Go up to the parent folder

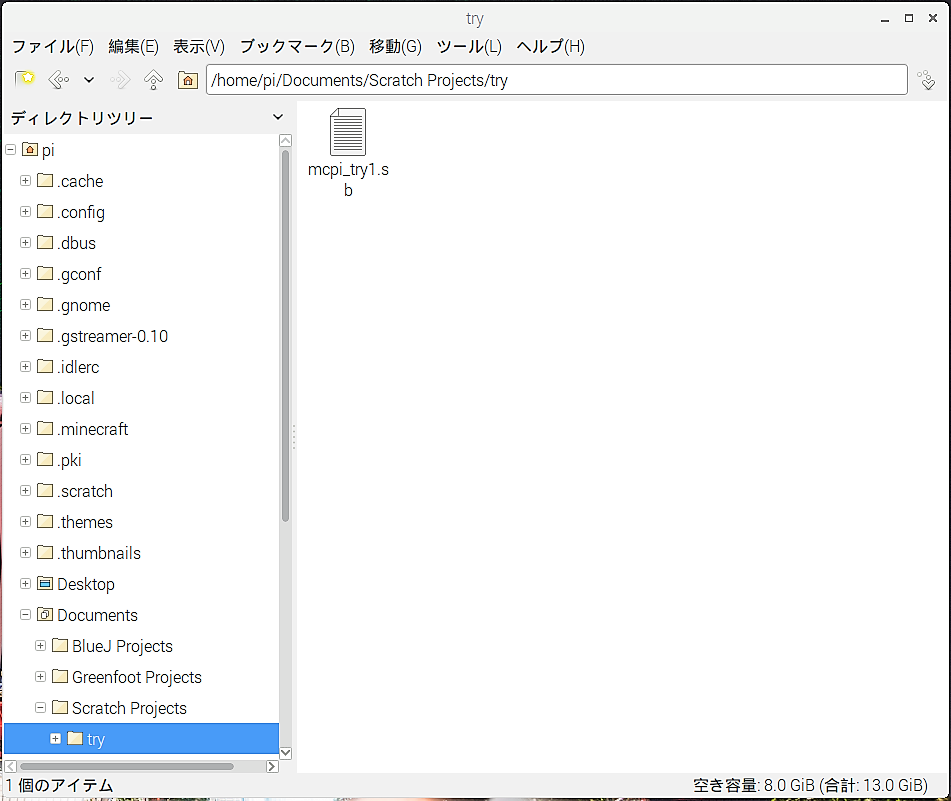pyautogui.click(x=153, y=79)
